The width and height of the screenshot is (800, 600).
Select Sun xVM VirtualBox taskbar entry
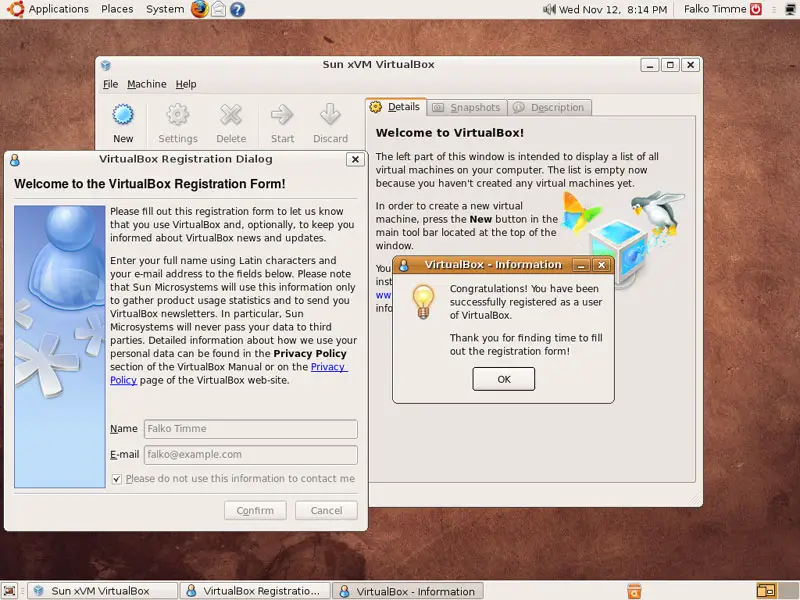click(x=103, y=591)
